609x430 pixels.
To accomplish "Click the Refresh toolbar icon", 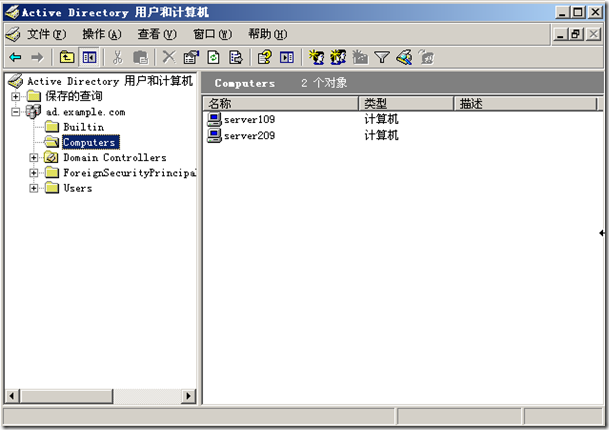I will 213,57.
